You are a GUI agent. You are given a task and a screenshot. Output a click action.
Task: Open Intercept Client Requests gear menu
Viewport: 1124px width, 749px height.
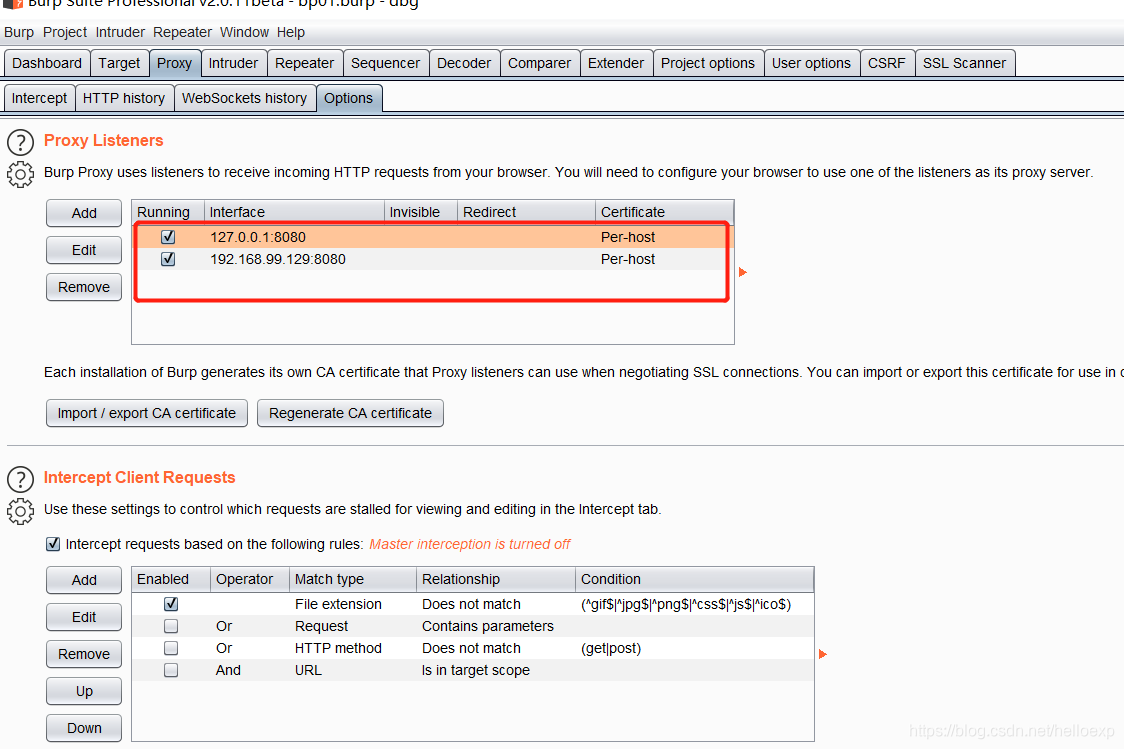(x=20, y=511)
